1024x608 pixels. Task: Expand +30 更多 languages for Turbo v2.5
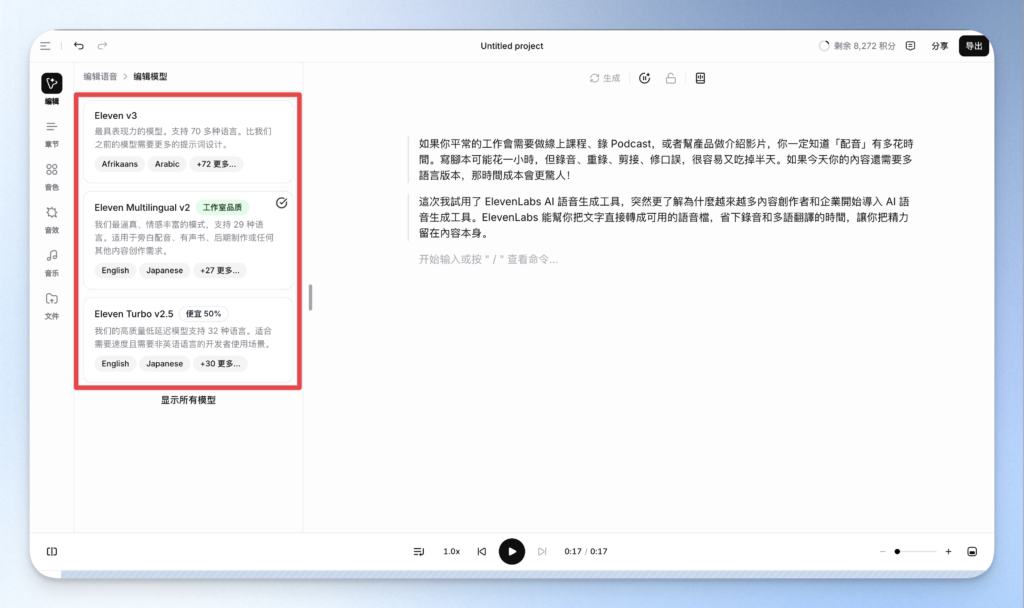(x=220, y=364)
